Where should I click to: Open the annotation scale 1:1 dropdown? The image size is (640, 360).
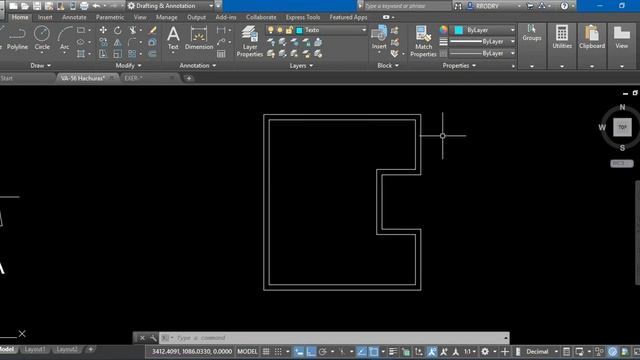470,351
